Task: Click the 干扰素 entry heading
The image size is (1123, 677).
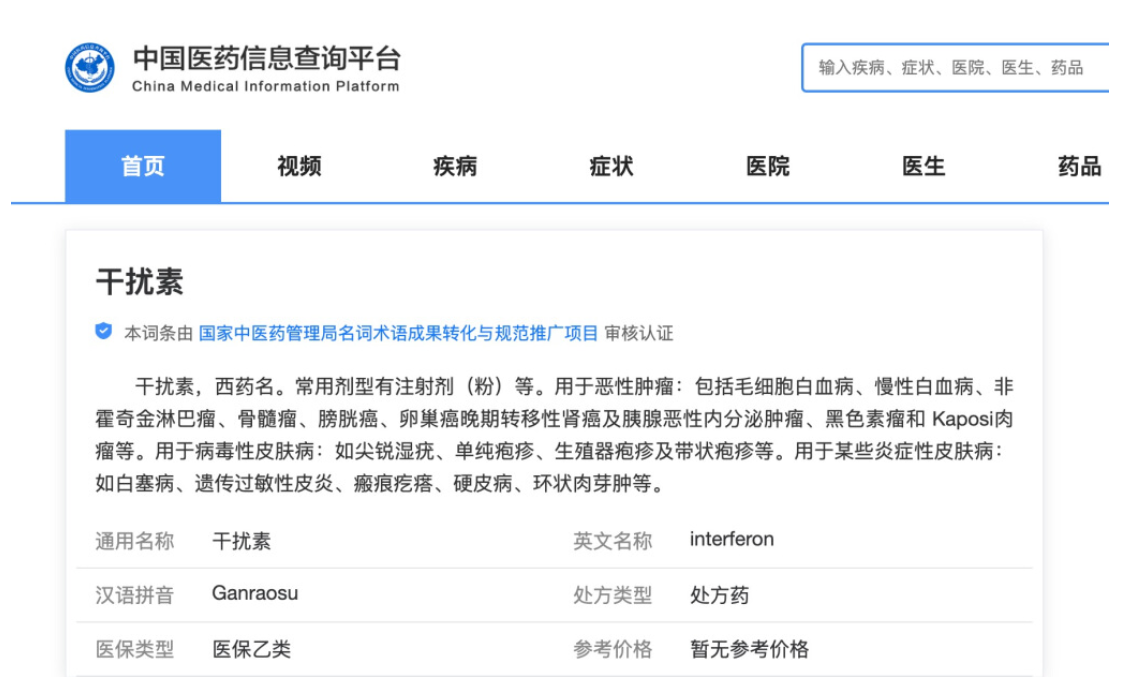Action: (x=139, y=282)
